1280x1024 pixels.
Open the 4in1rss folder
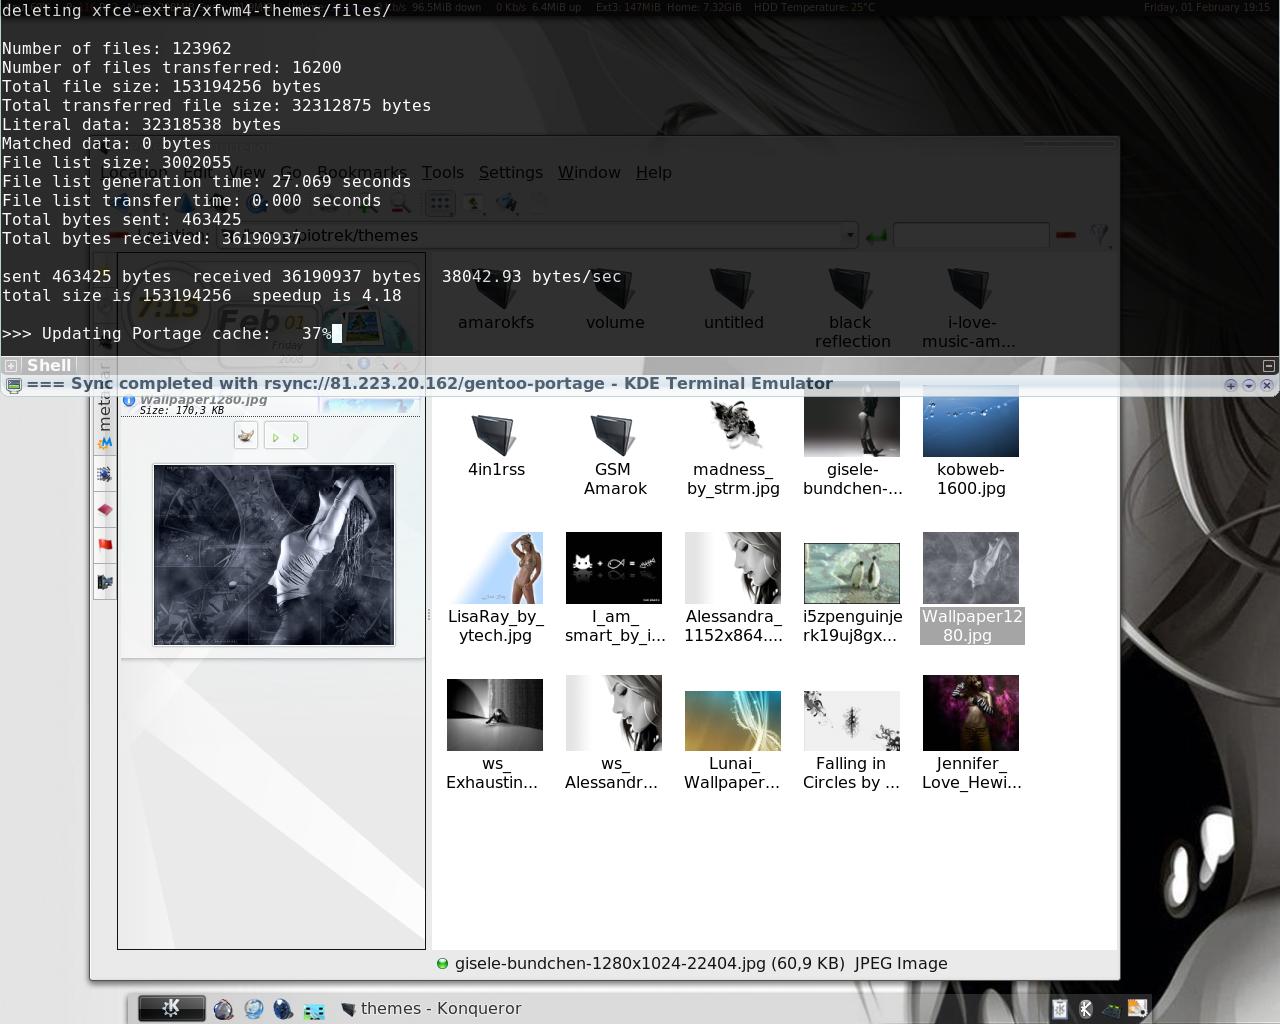click(x=496, y=446)
